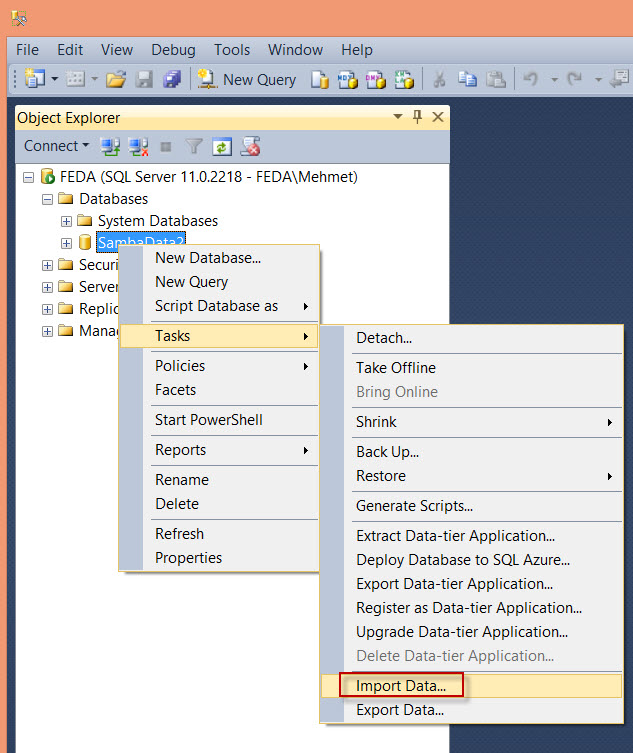Open the Policies submenu
This screenshot has height=753, width=633.
[219, 366]
